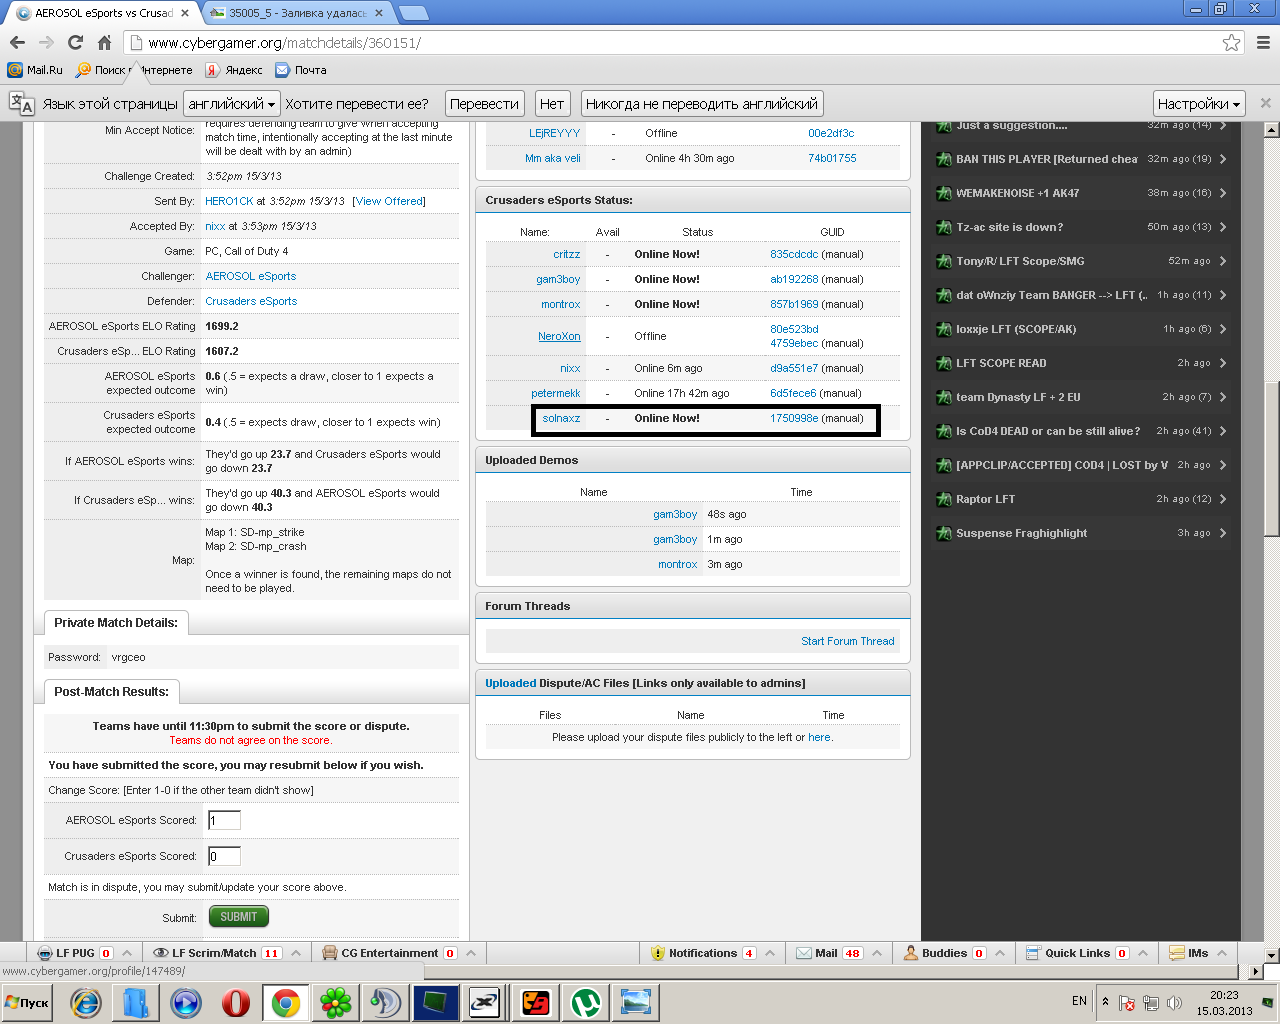
Task: Open the Почта bookmark
Action: 301,70
